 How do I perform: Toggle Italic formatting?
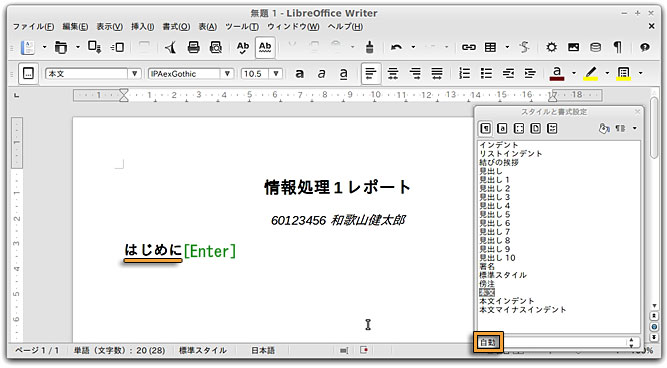click(x=322, y=74)
